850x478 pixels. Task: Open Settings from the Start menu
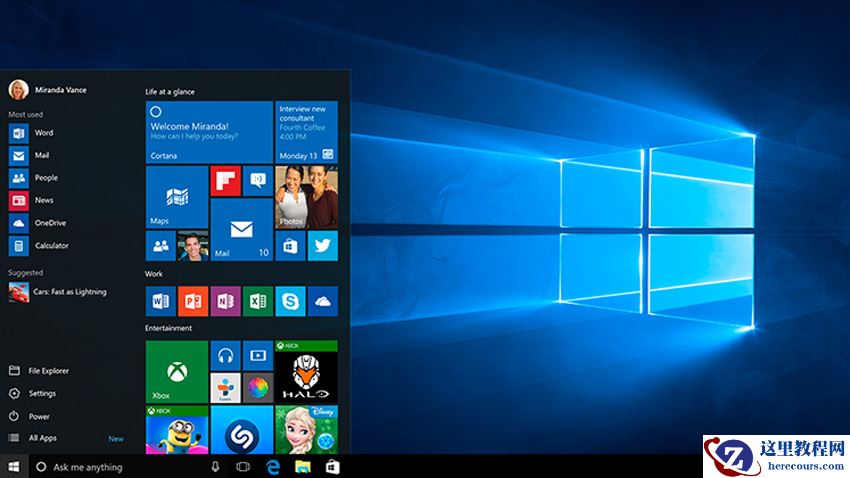(x=33, y=393)
